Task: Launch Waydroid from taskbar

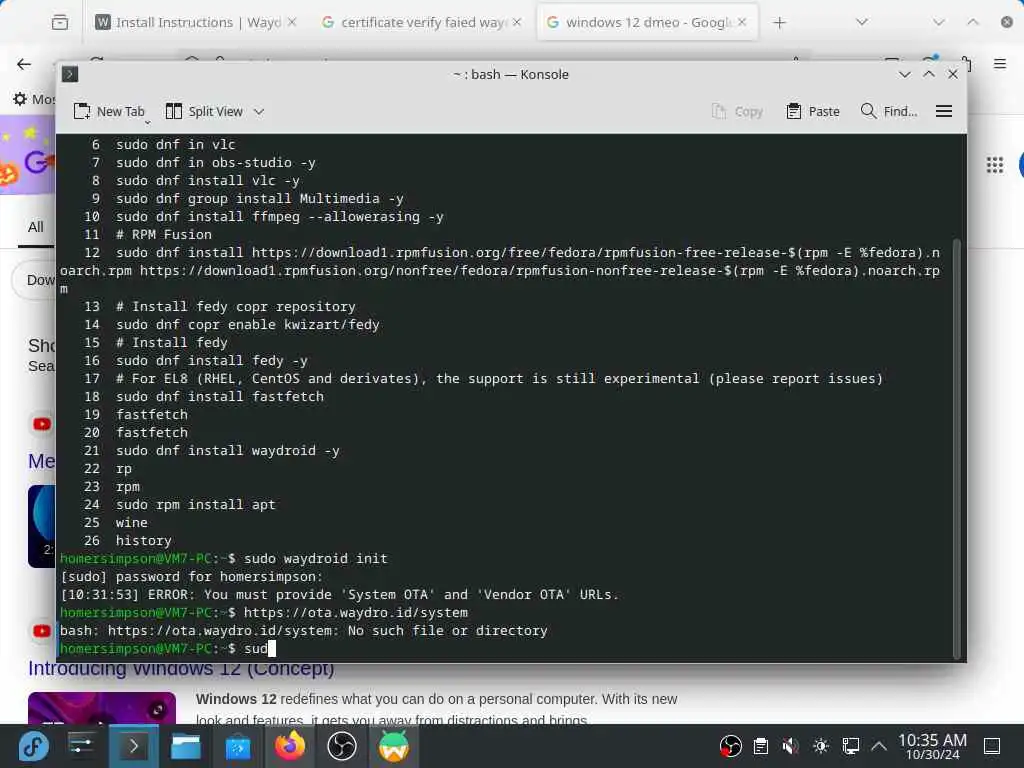Action: (x=394, y=746)
